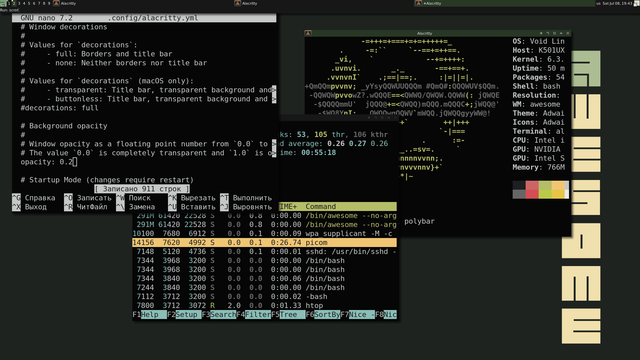Toggle F5 Tree view in htop
640x360 pixels.
pos(288,315)
